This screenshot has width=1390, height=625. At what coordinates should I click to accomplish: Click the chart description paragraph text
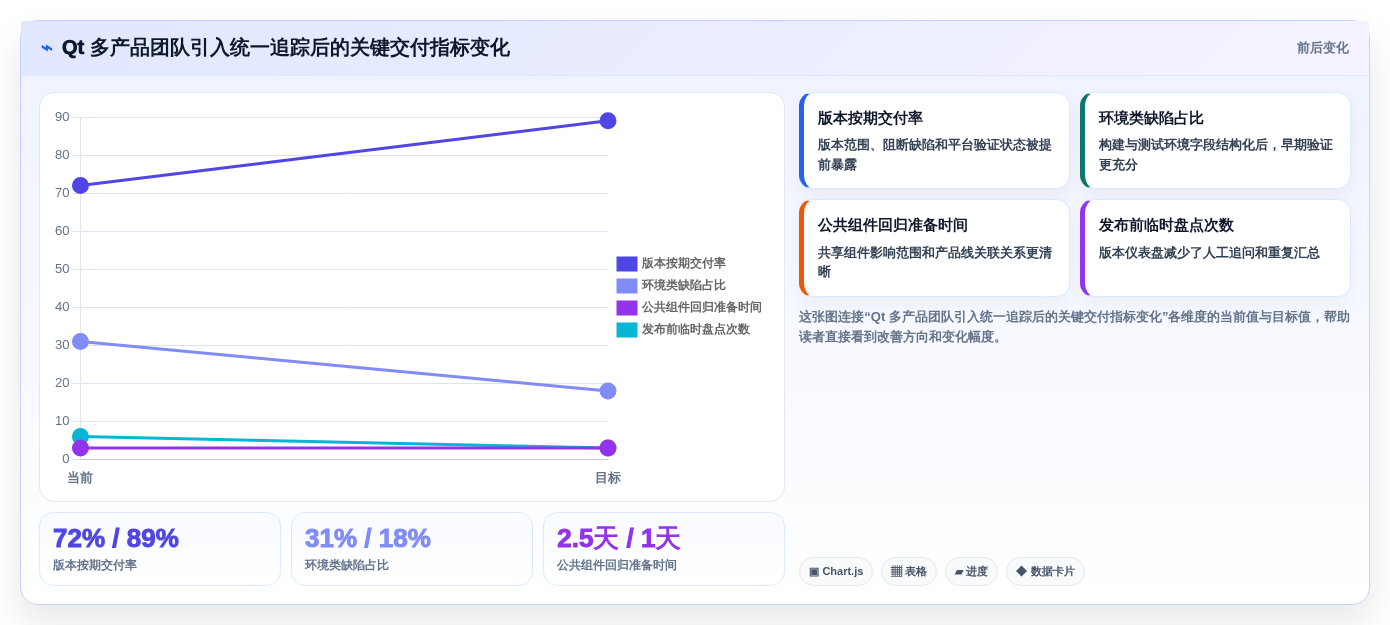point(1074,327)
